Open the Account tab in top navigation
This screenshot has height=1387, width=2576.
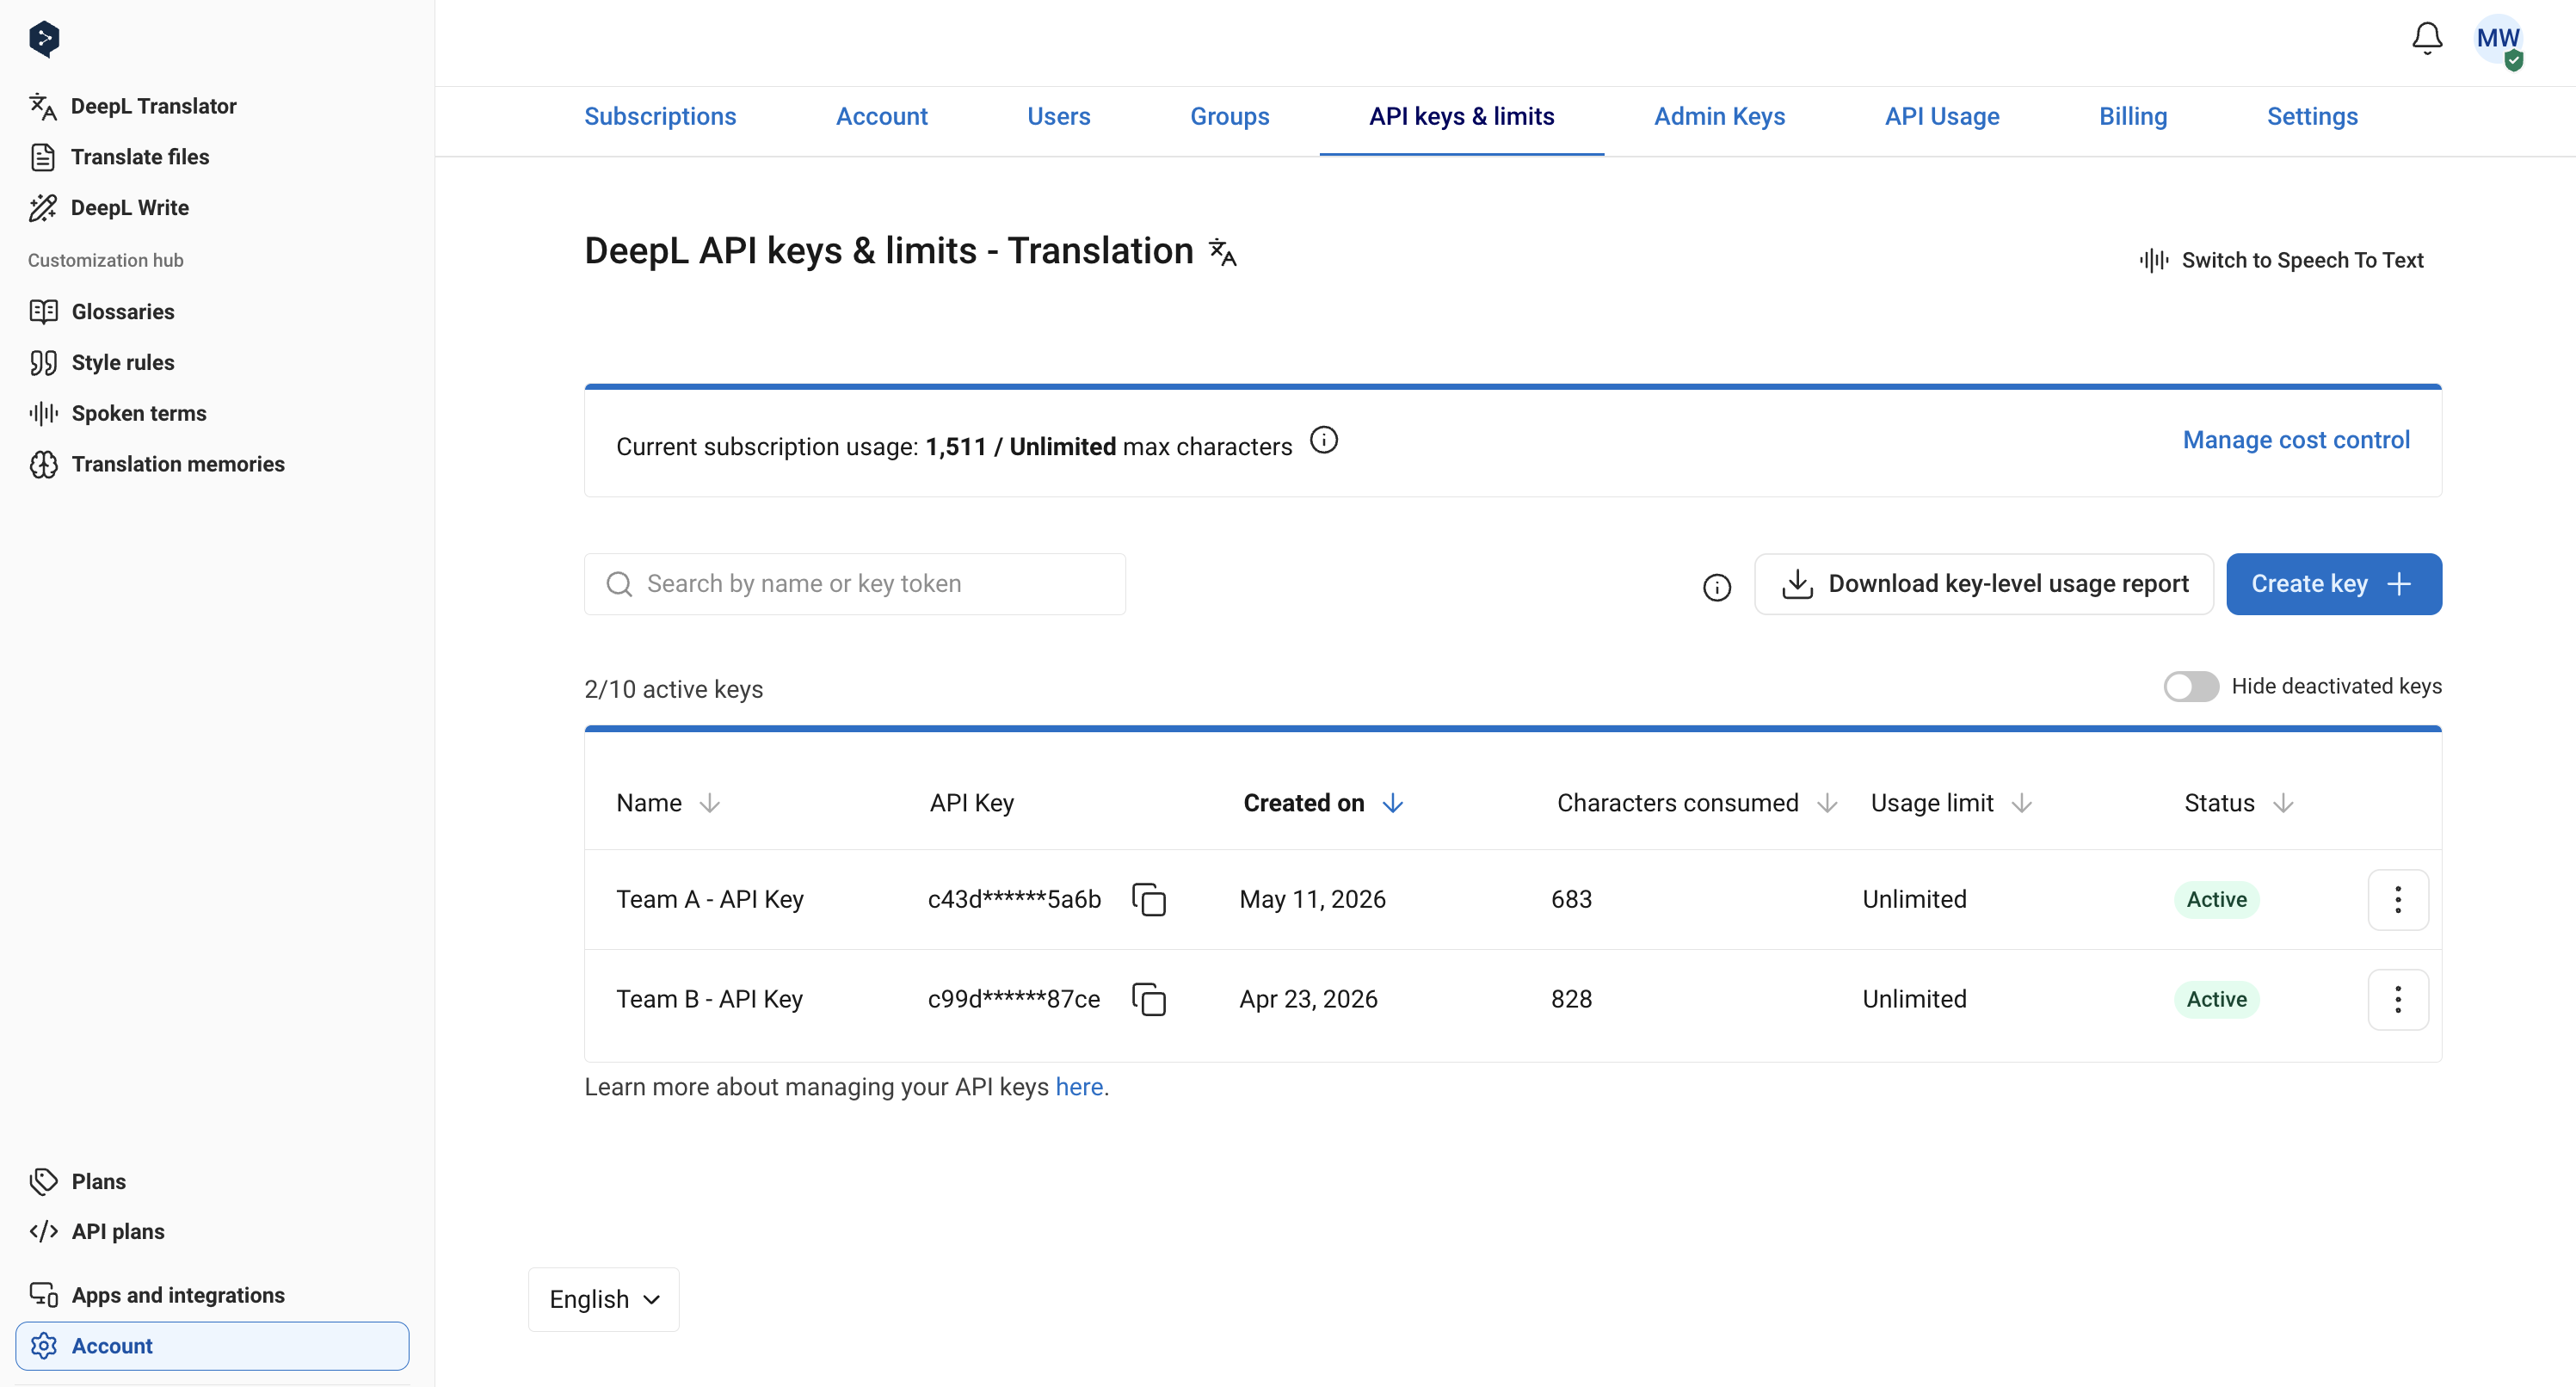(882, 117)
